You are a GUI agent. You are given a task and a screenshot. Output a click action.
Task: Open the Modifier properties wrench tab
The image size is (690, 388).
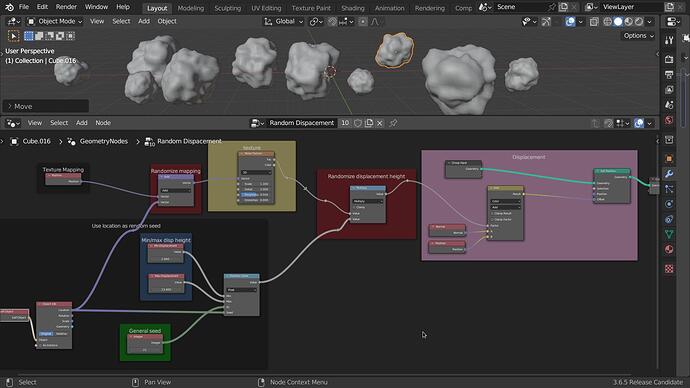669,174
